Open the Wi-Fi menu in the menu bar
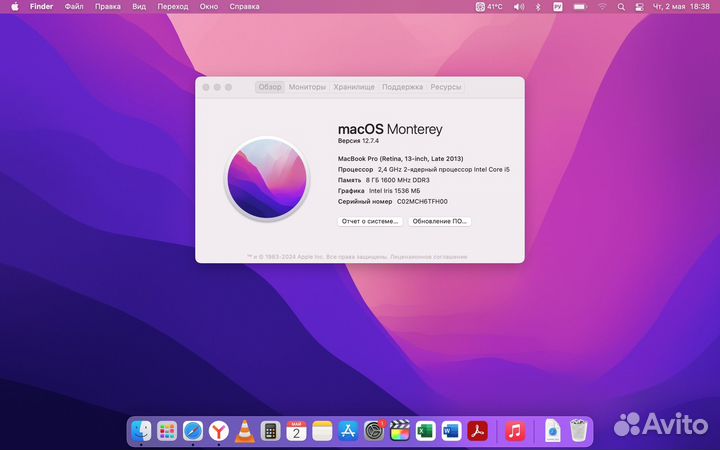This screenshot has width=720, height=450. tap(602, 6)
